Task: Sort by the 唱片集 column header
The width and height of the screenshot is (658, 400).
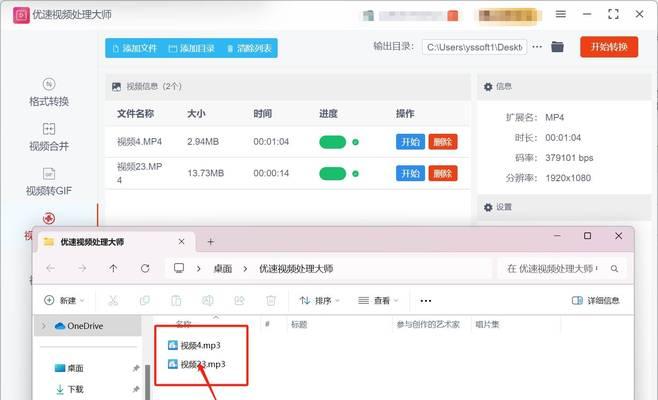Action: coord(487,324)
